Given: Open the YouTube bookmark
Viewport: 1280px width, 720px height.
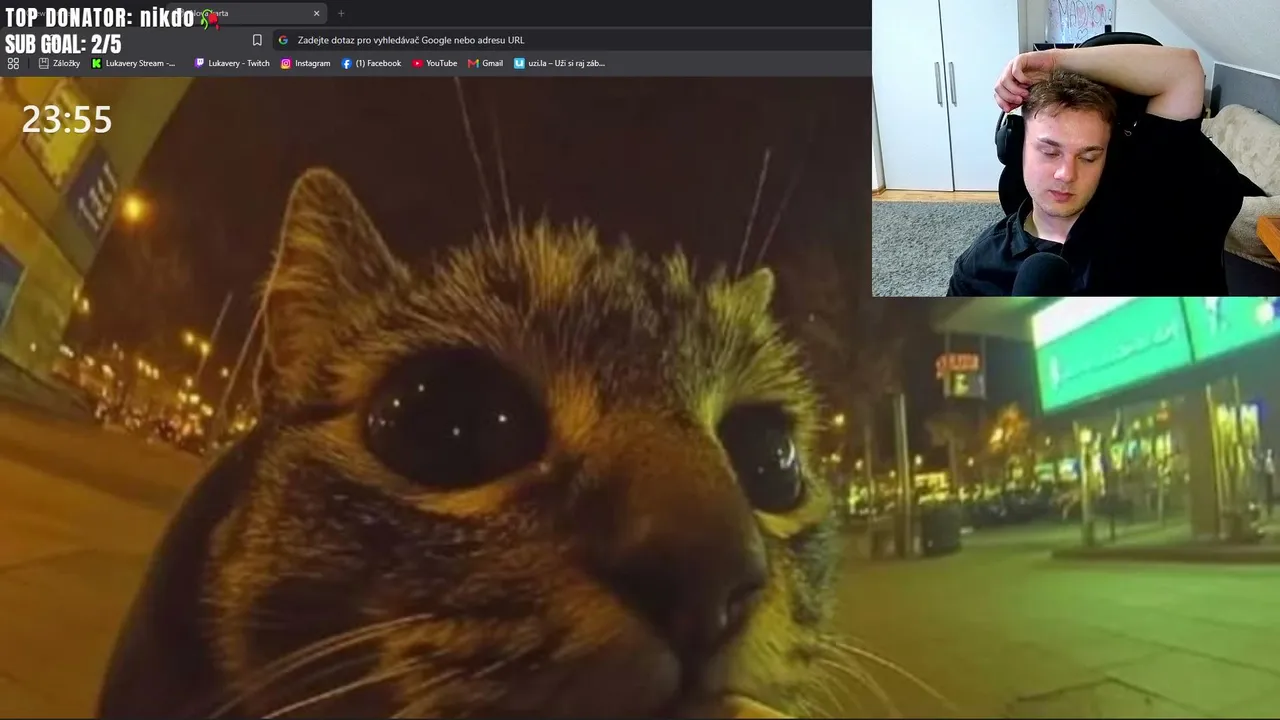Looking at the screenshot, I should [x=434, y=63].
